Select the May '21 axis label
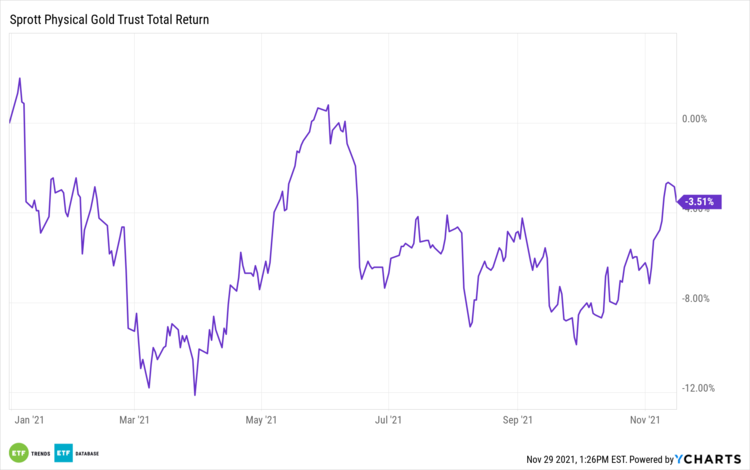This screenshot has width=750, height=470. (x=259, y=421)
